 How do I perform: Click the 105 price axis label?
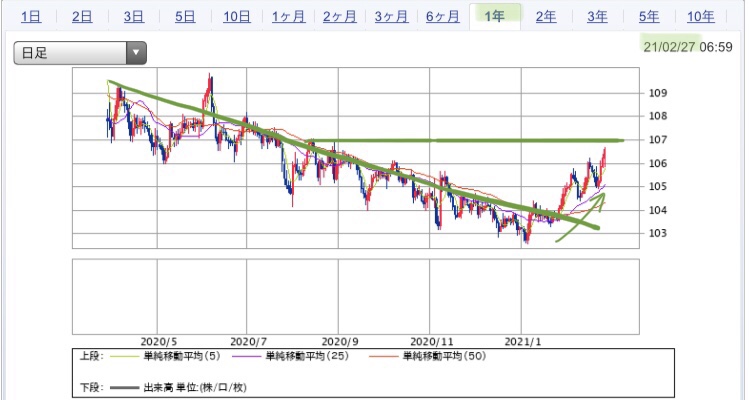pyautogui.click(x=658, y=186)
